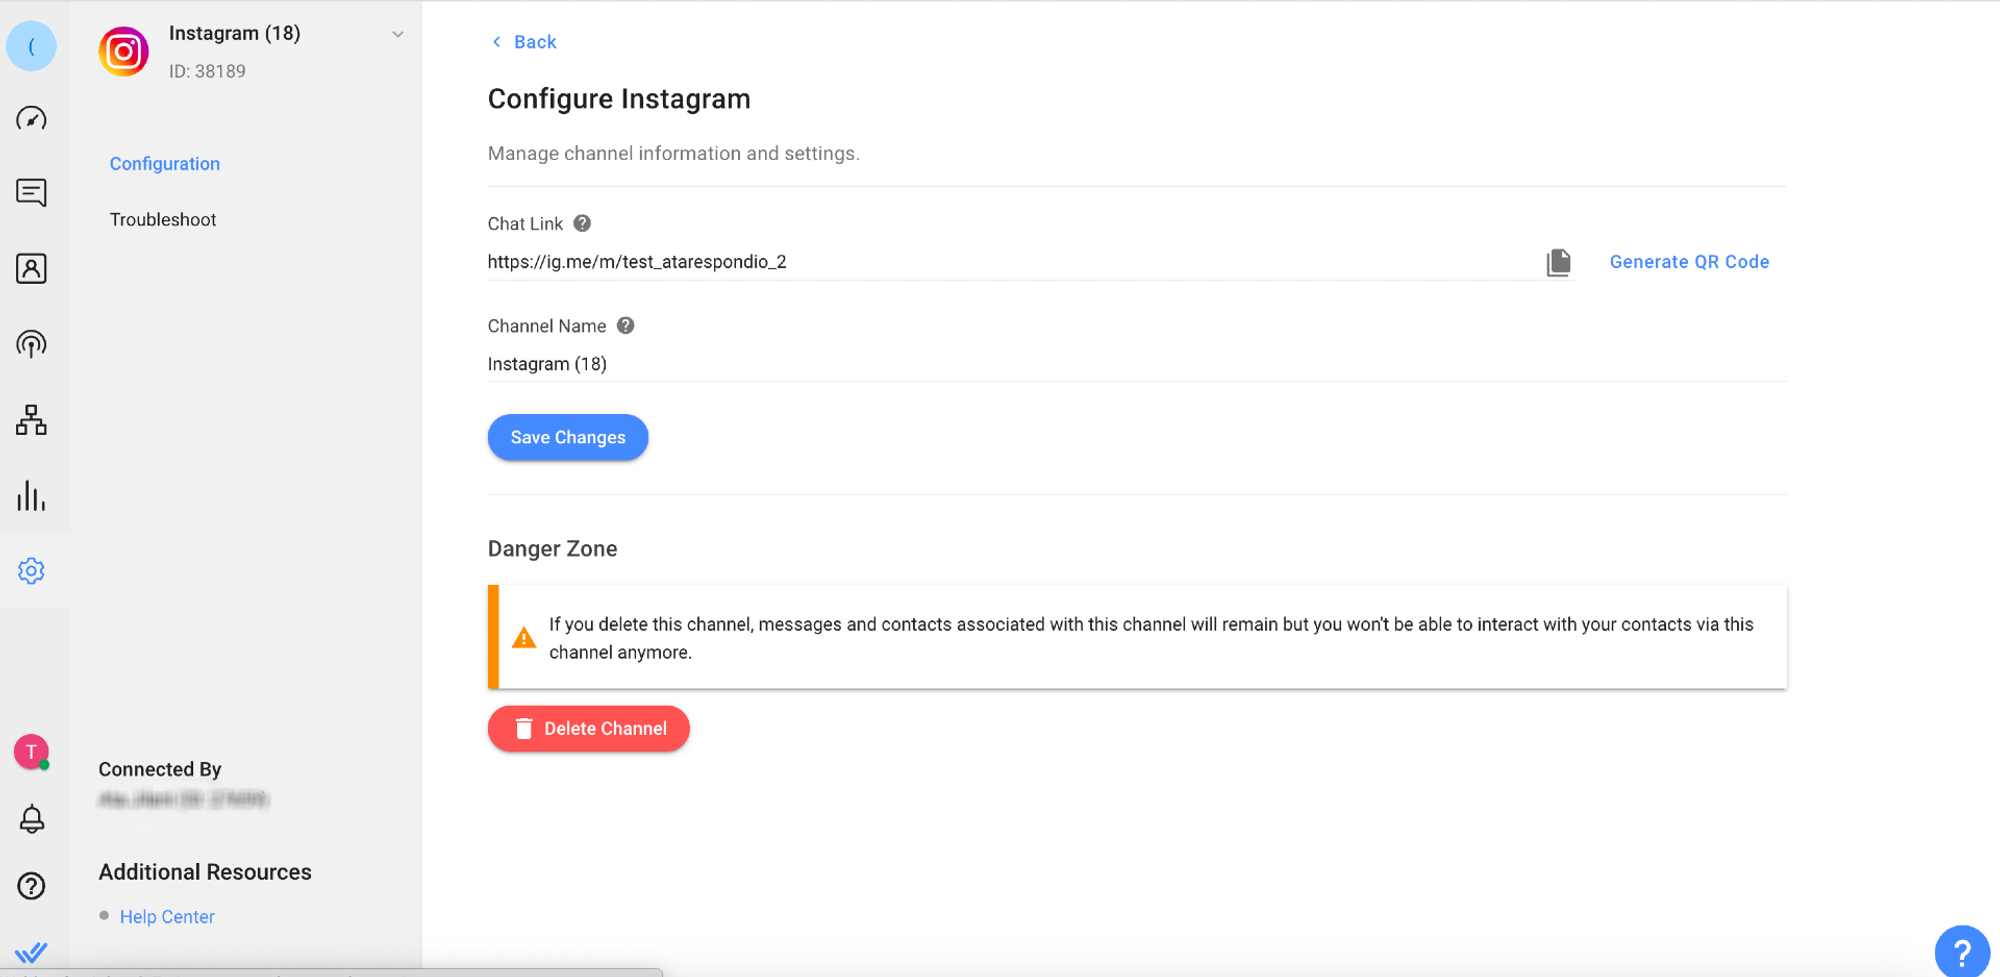The width and height of the screenshot is (2000, 977).
Task: Open the Broadcasts antenna icon
Action: point(31,344)
